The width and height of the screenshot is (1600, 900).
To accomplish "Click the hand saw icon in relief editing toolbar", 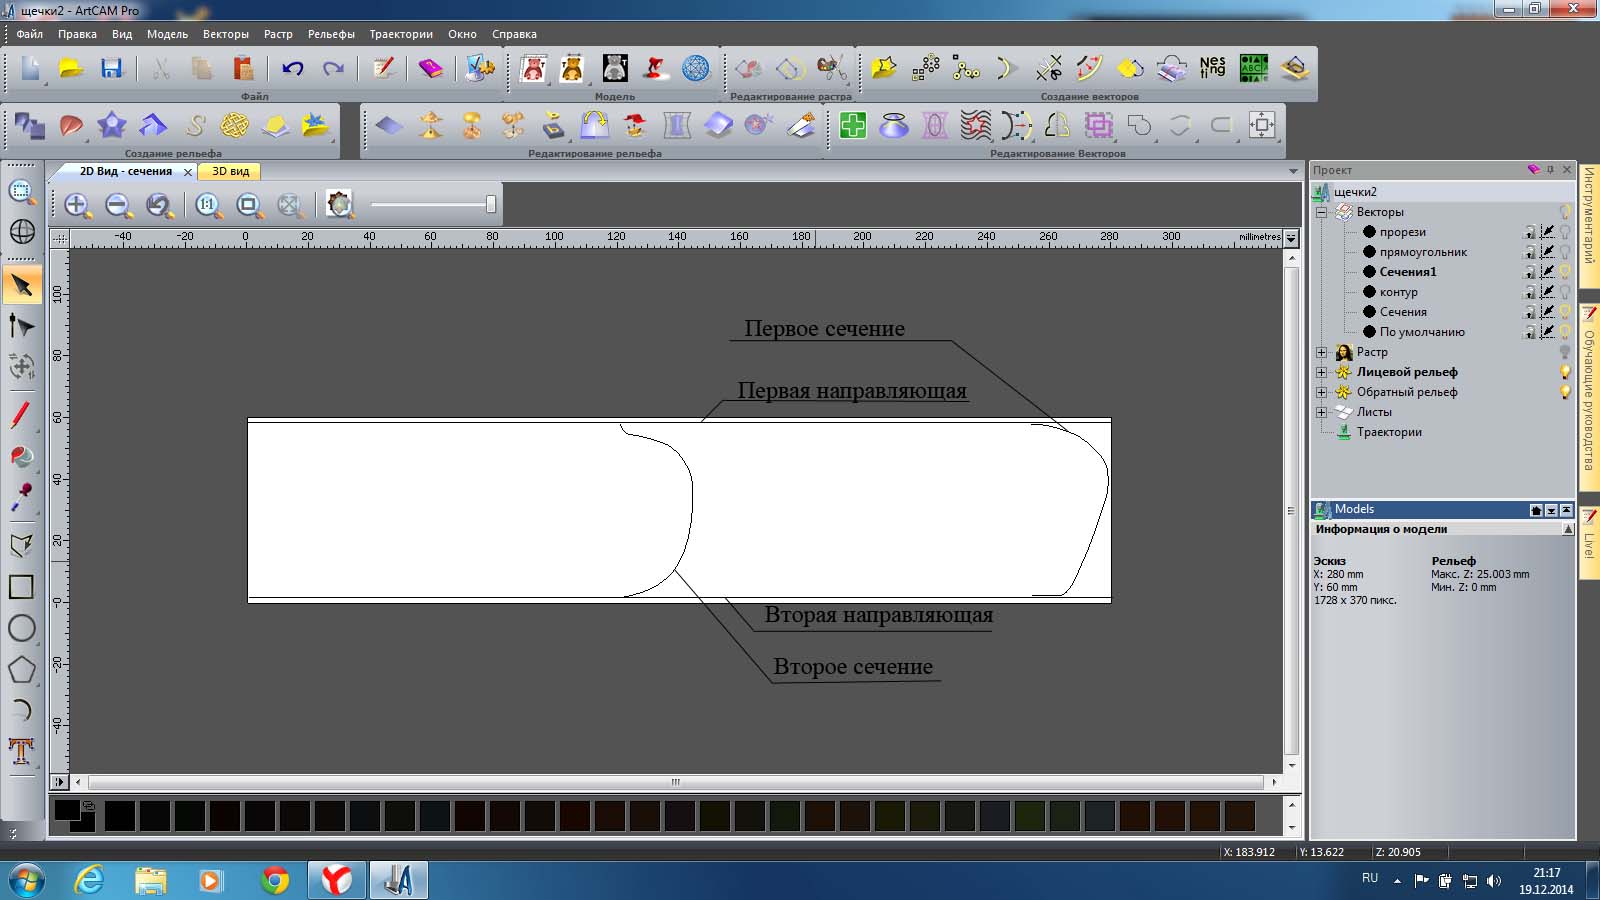I will 800,125.
